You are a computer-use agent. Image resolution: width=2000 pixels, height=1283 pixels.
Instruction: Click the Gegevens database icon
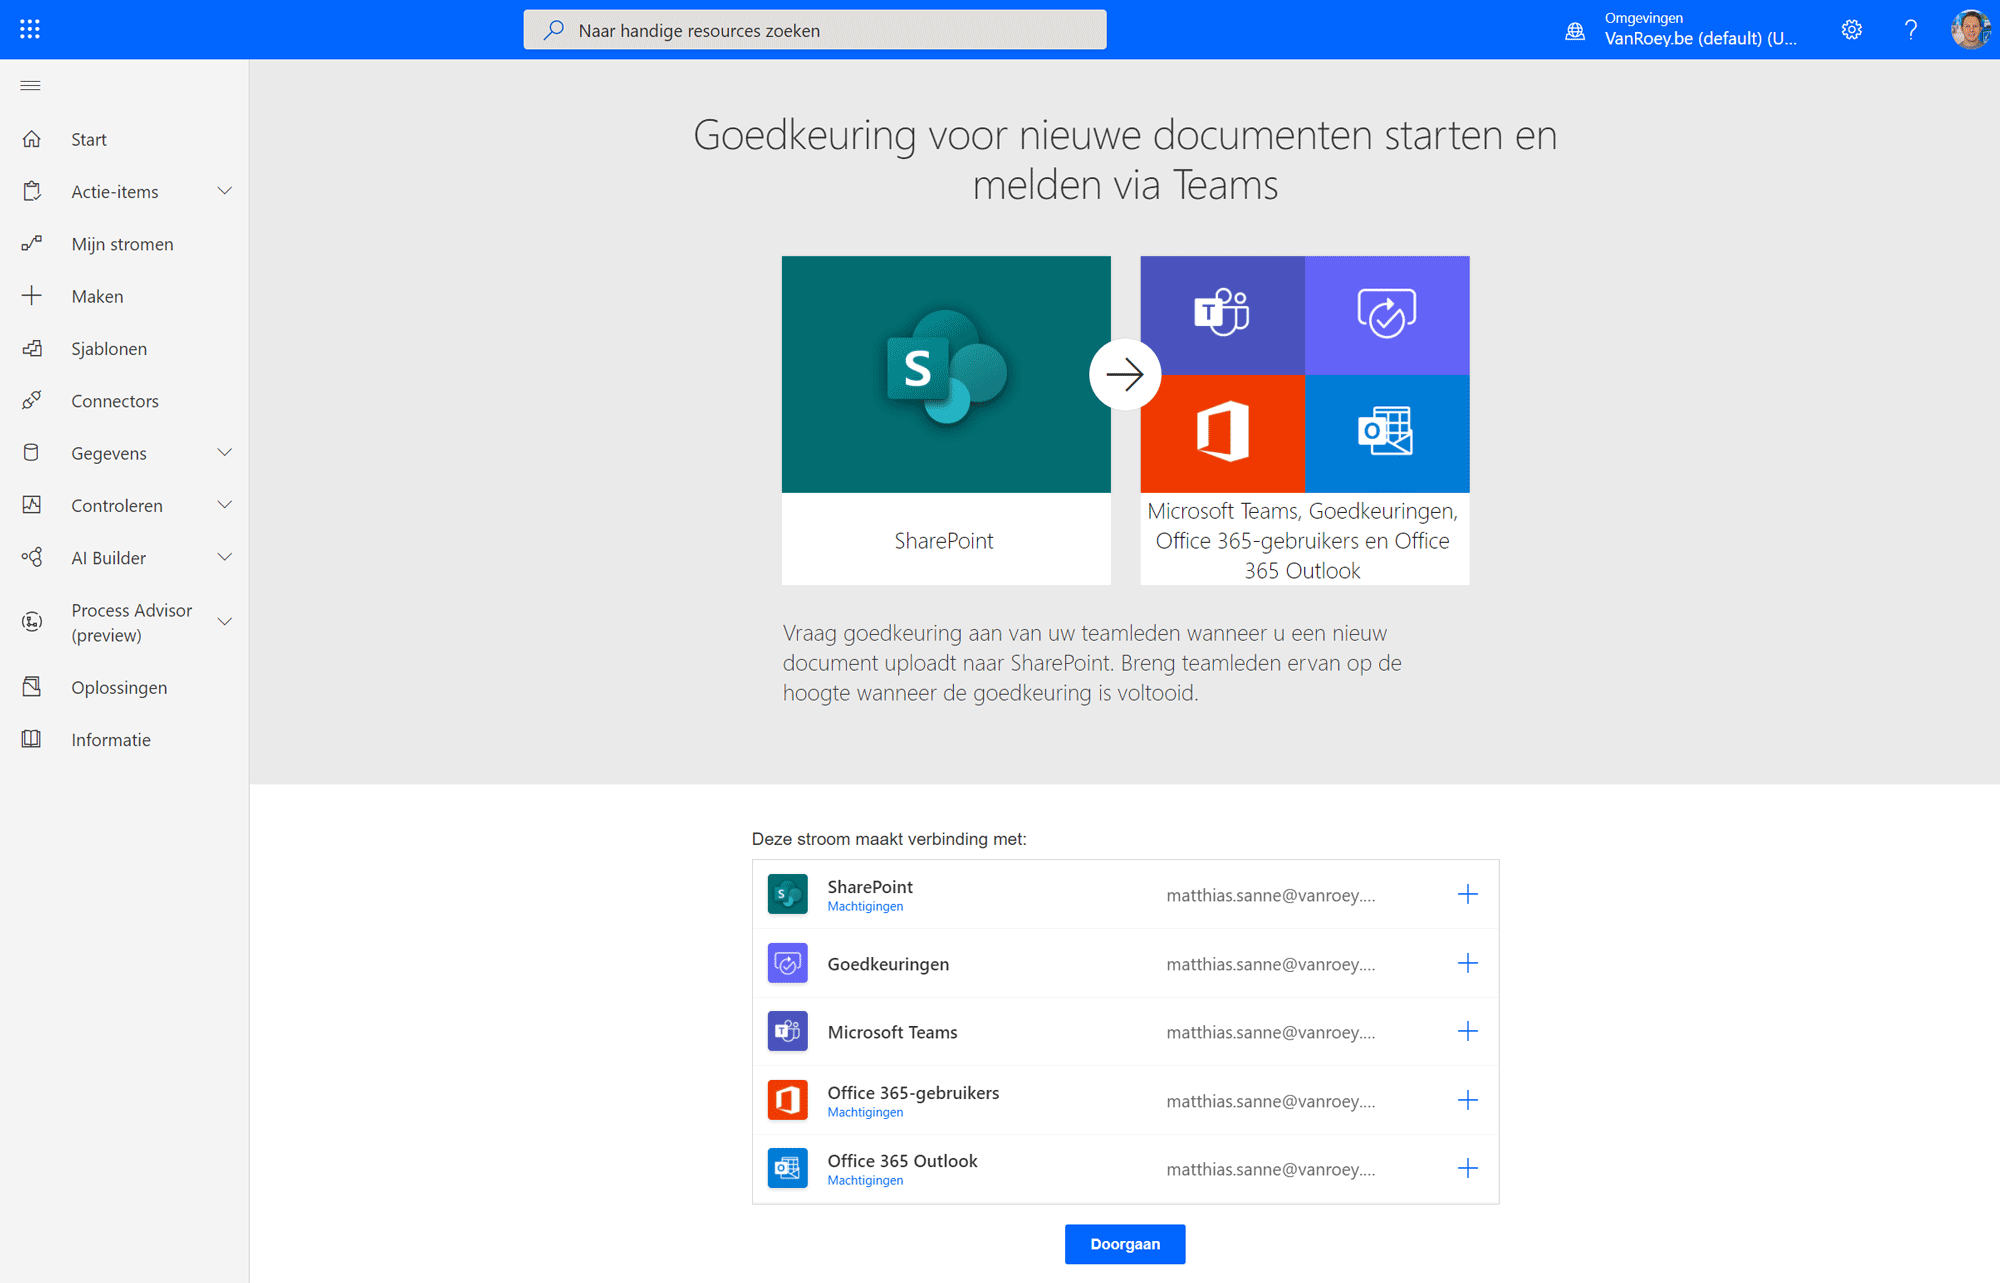(32, 452)
